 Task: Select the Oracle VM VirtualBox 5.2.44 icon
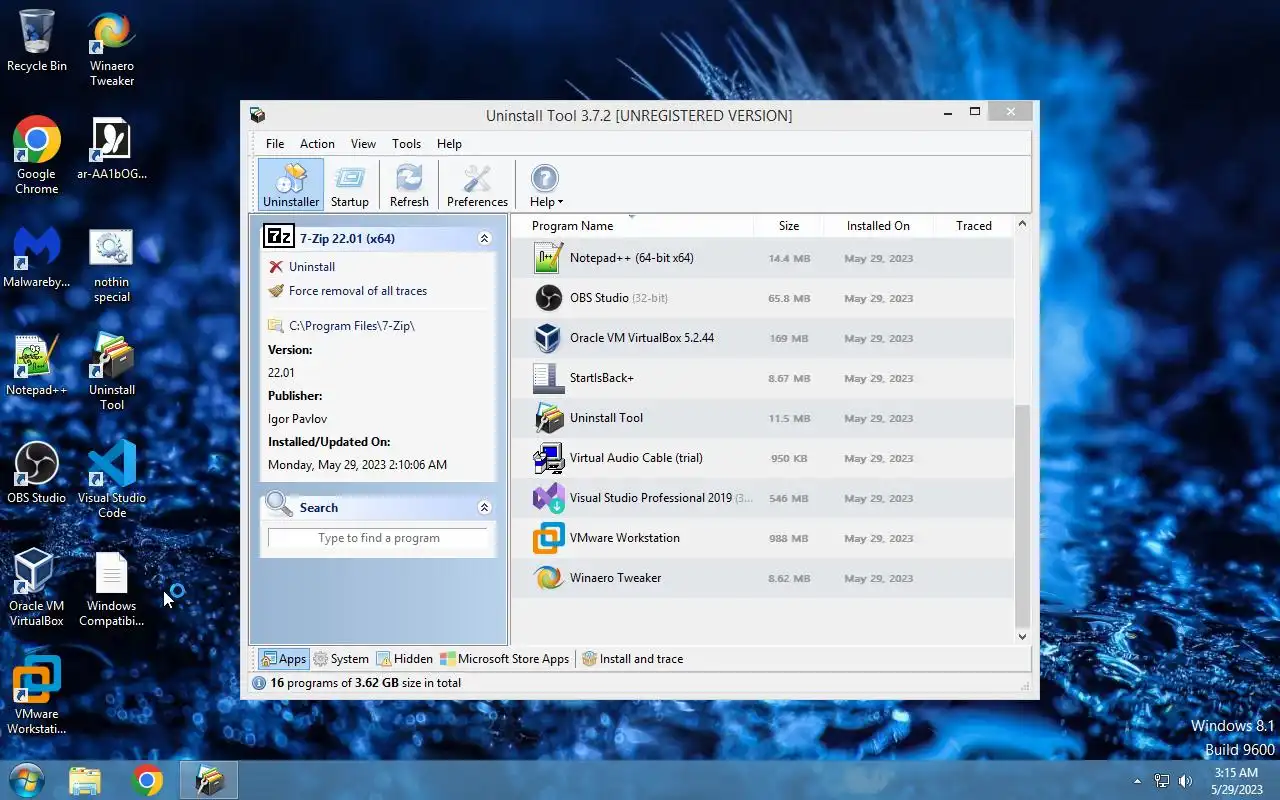pyautogui.click(x=548, y=338)
